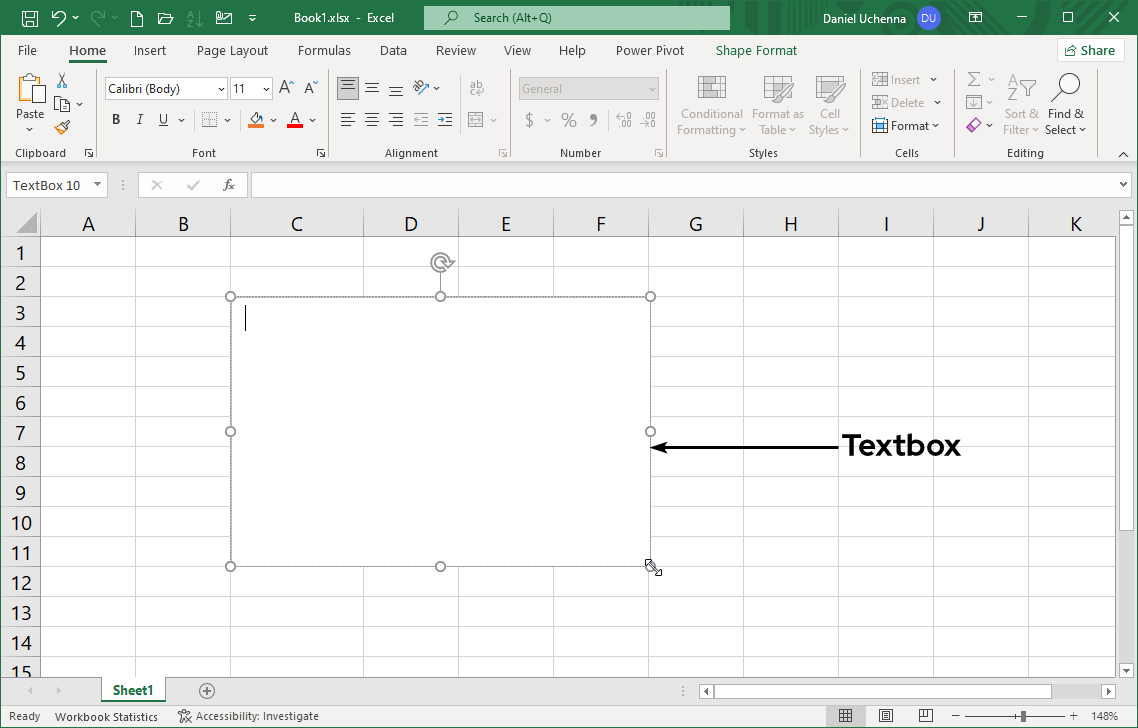This screenshot has height=728, width=1138.
Task: Click the AutoSum icon
Action: [x=974, y=79]
